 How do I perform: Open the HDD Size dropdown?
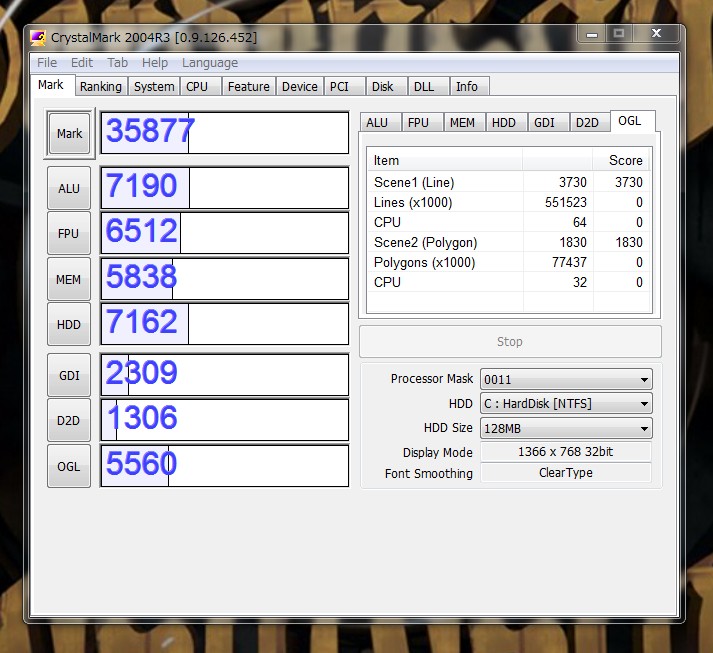tap(566, 428)
